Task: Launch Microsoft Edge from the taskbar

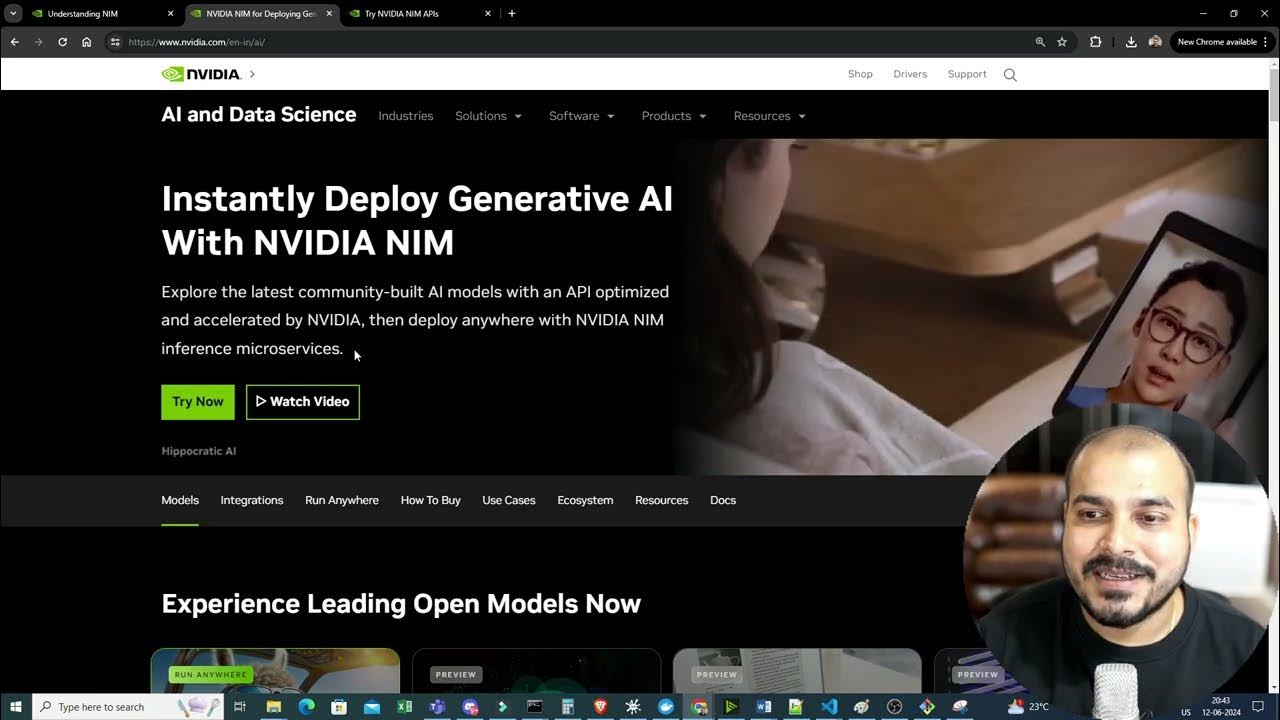Action: pyautogui.click(x=306, y=707)
